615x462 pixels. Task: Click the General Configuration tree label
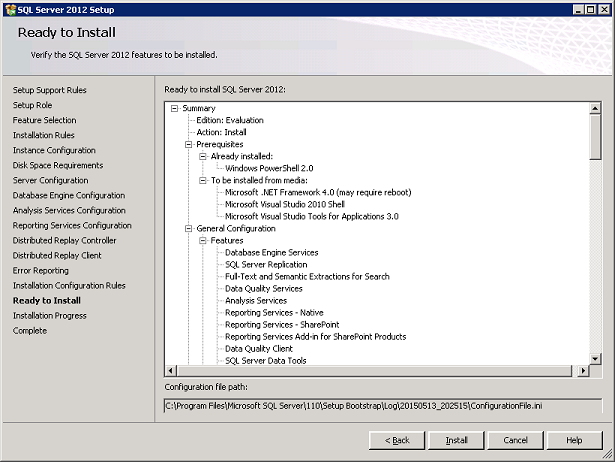(236, 229)
